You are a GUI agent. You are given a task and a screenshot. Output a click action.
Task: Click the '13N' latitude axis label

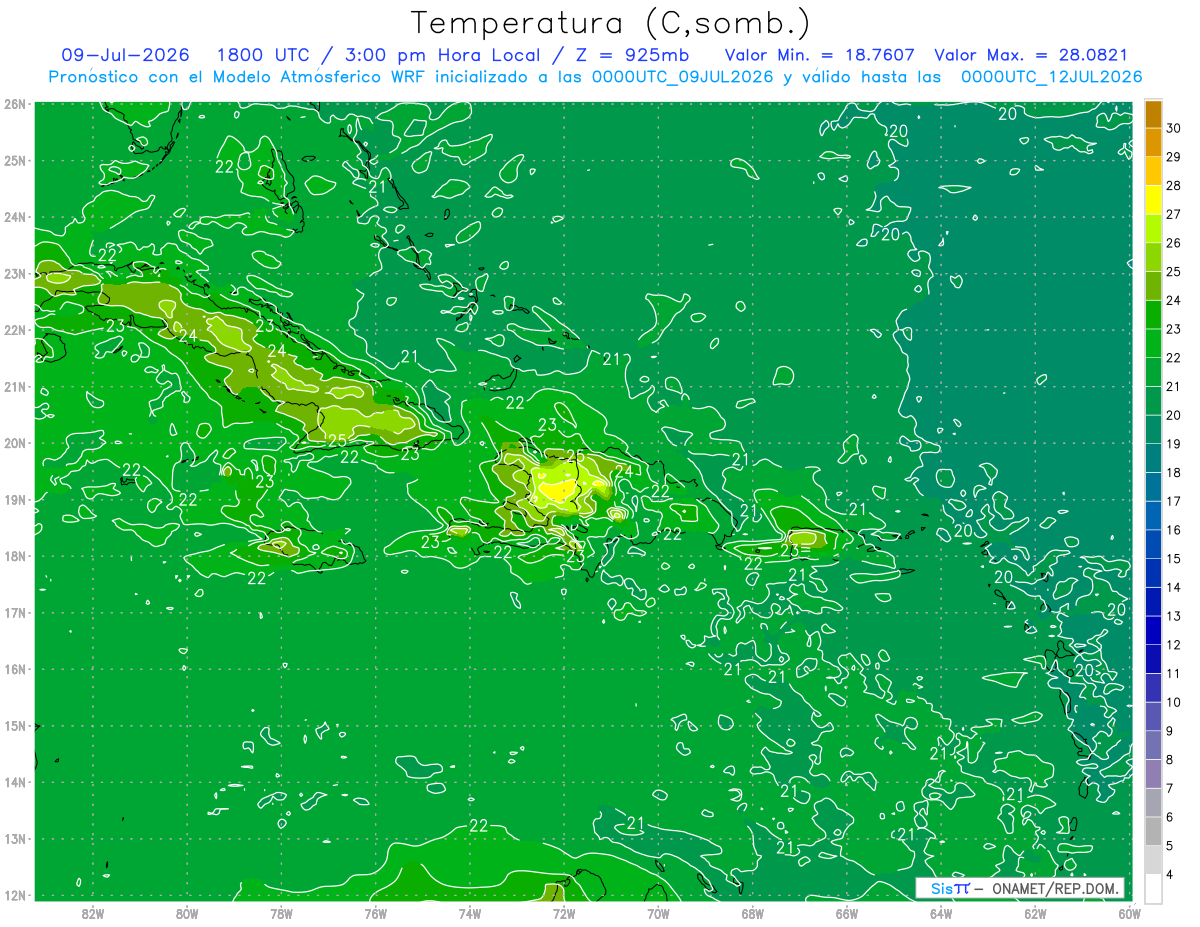coord(15,839)
